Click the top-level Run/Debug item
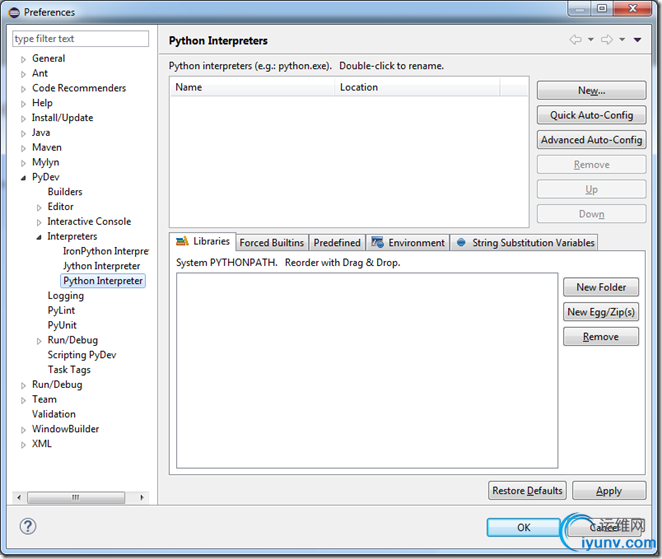The image size is (662, 559). (57, 385)
